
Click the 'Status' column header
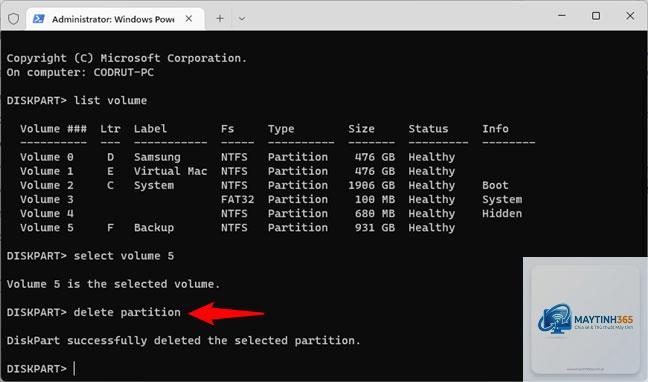pos(428,129)
